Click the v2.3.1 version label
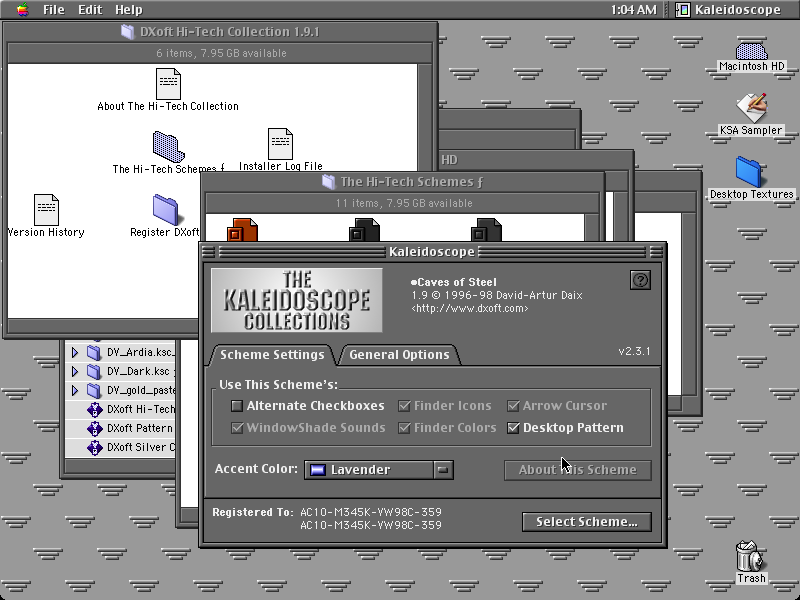Viewport: 800px width, 600px height. coord(634,351)
